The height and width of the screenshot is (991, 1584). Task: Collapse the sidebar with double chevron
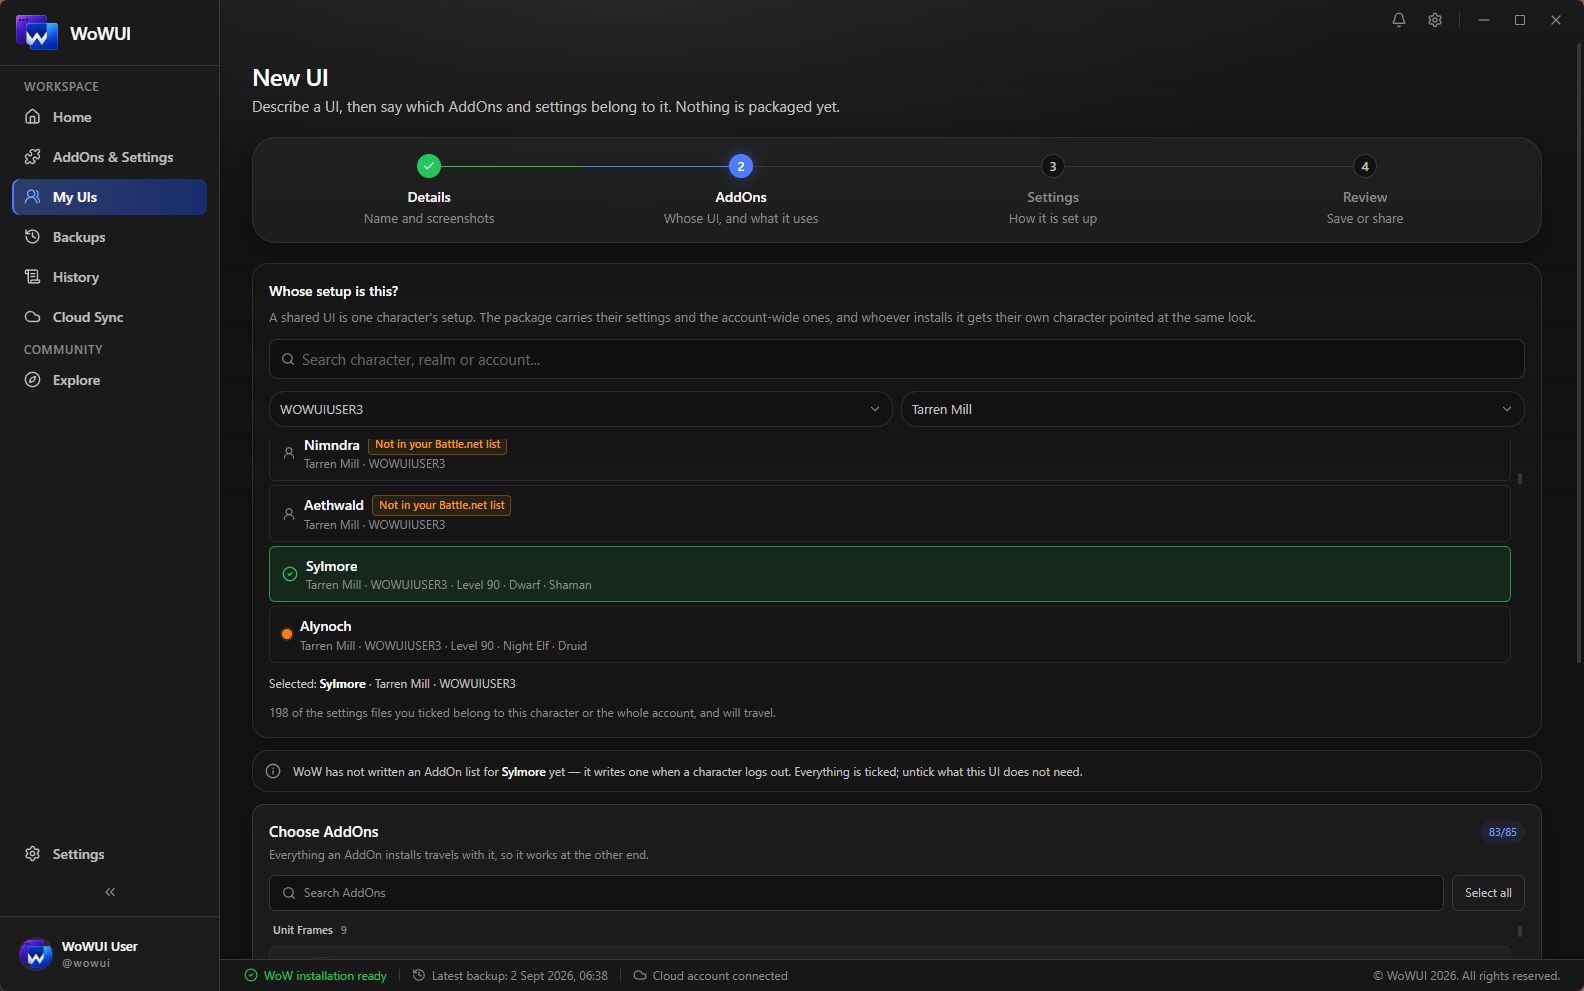(110, 892)
